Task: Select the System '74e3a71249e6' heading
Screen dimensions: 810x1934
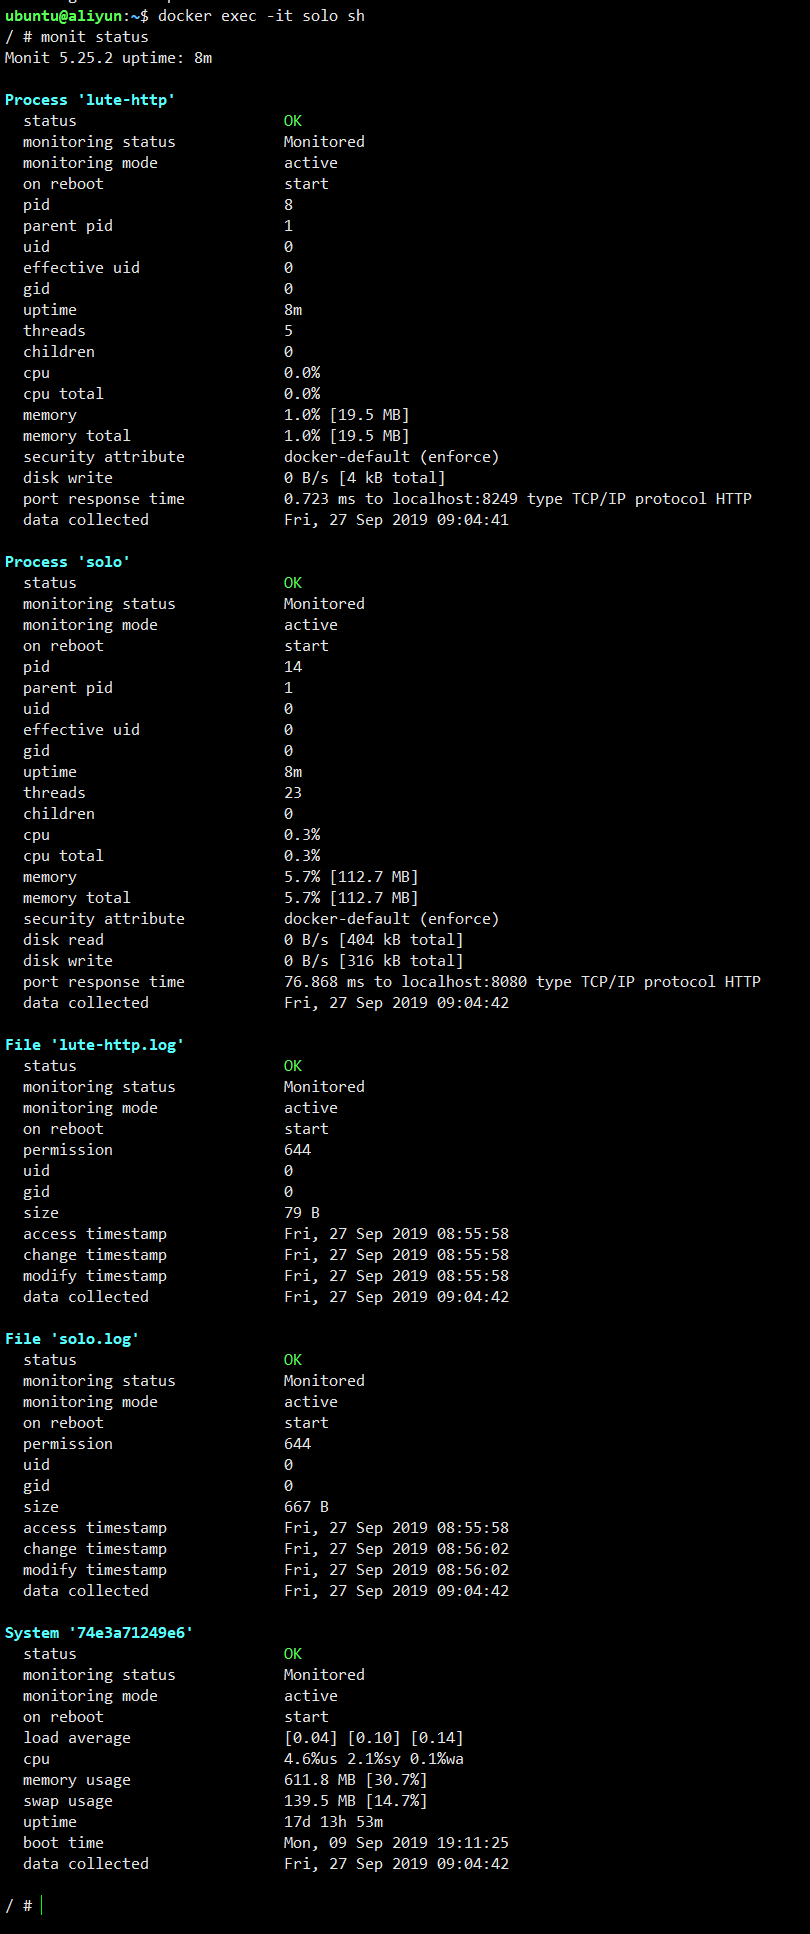Action: point(99,1633)
